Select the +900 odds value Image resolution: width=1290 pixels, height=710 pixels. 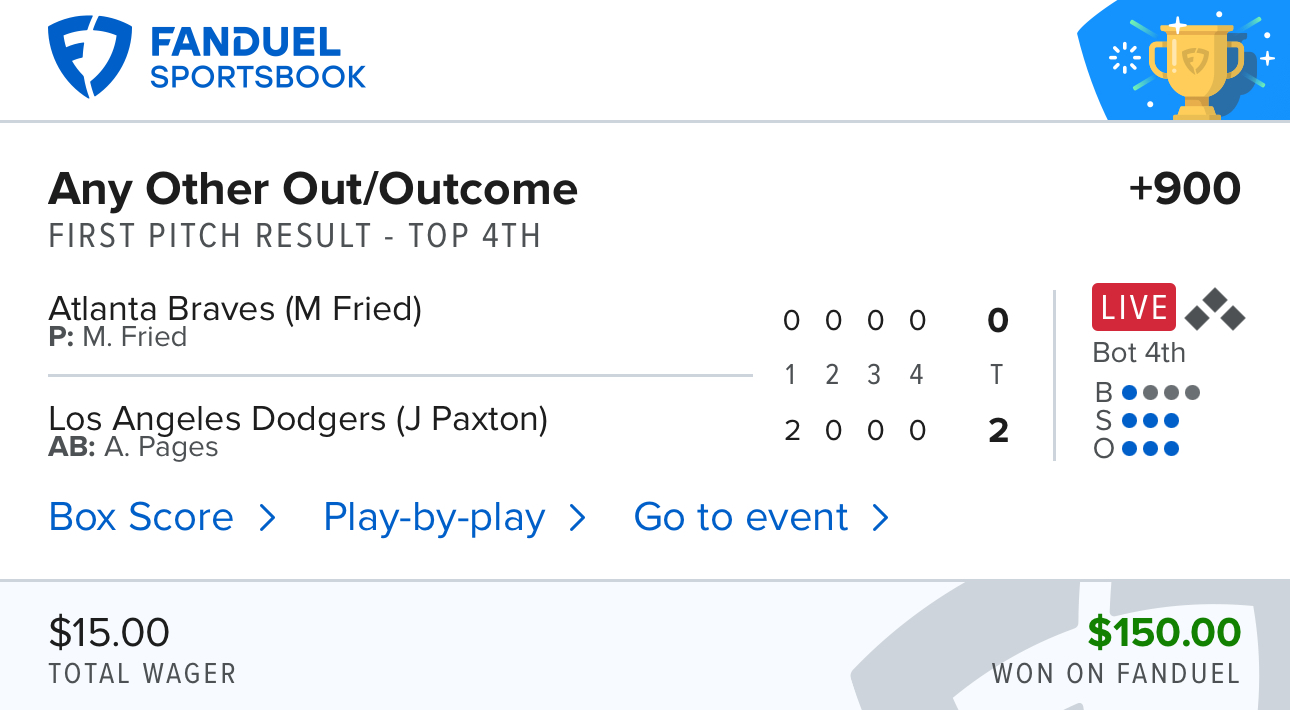(x=1184, y=189)
